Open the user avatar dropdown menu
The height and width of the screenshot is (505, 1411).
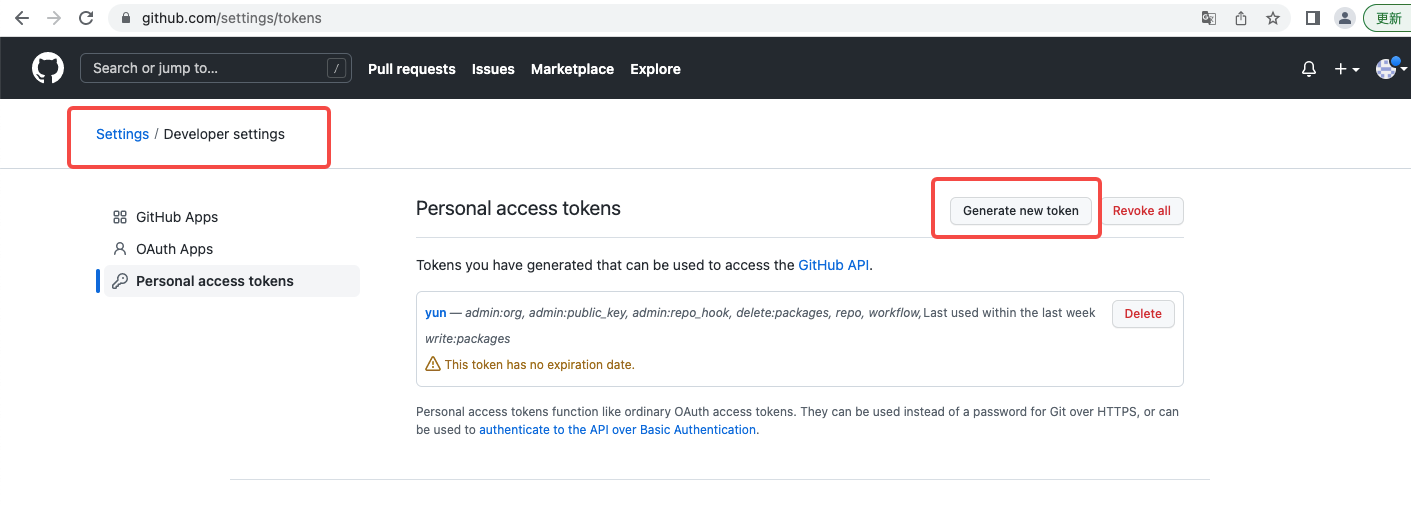(1387, 69)
